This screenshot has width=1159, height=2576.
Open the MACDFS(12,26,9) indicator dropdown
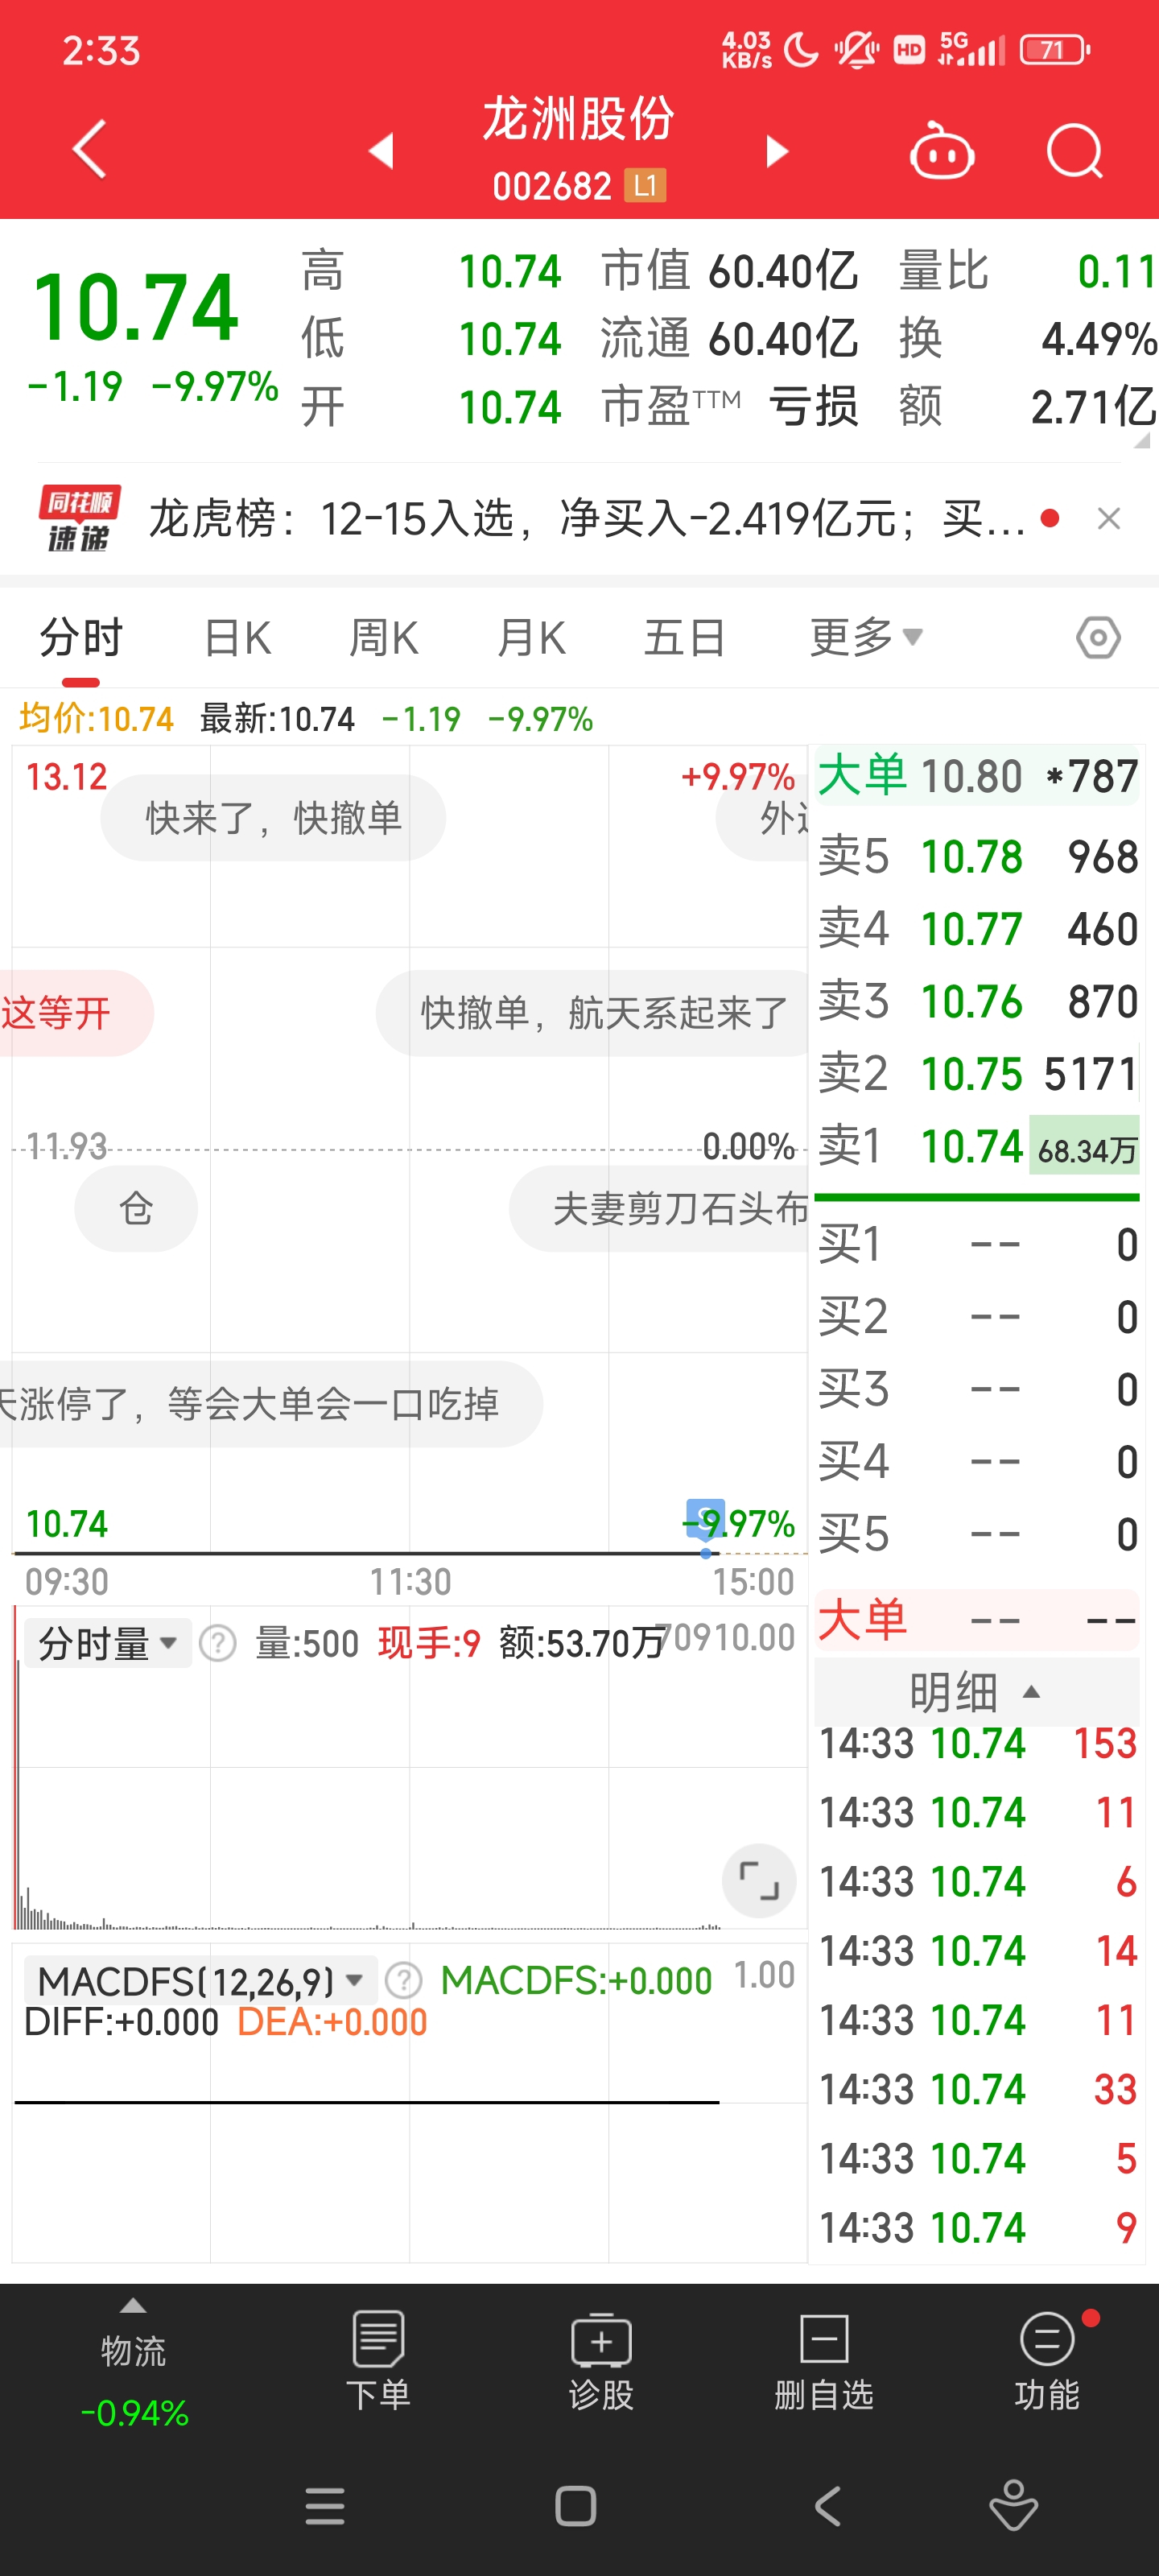pos(200,1981)
